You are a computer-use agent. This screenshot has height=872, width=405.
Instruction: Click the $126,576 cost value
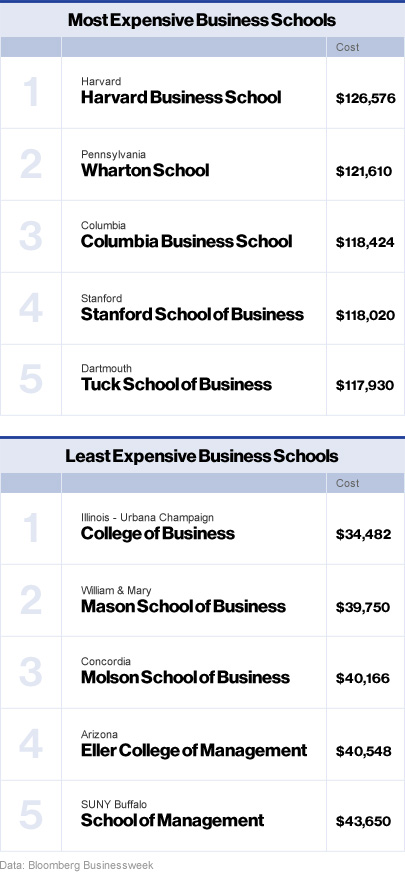click(x=366, y=99)
